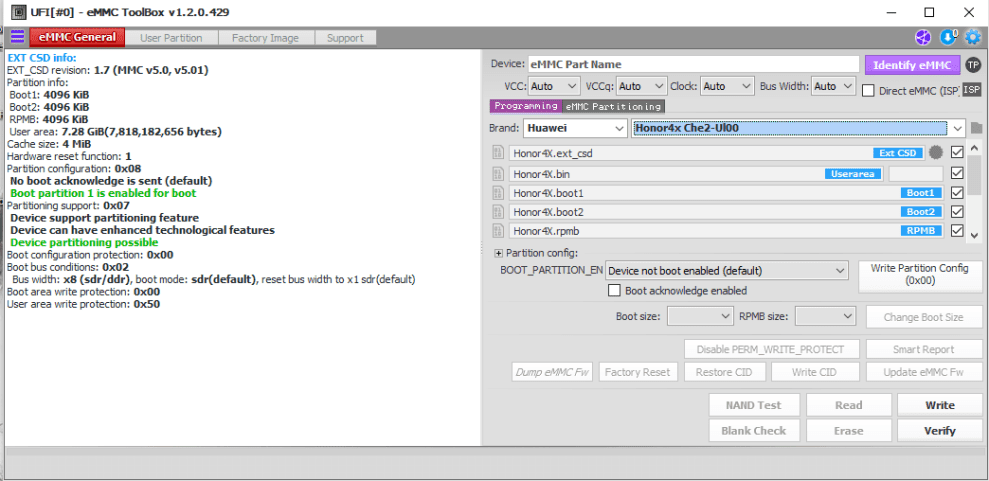Click the Identify eMMC button
989x481 pixels.
pos(912,65)
